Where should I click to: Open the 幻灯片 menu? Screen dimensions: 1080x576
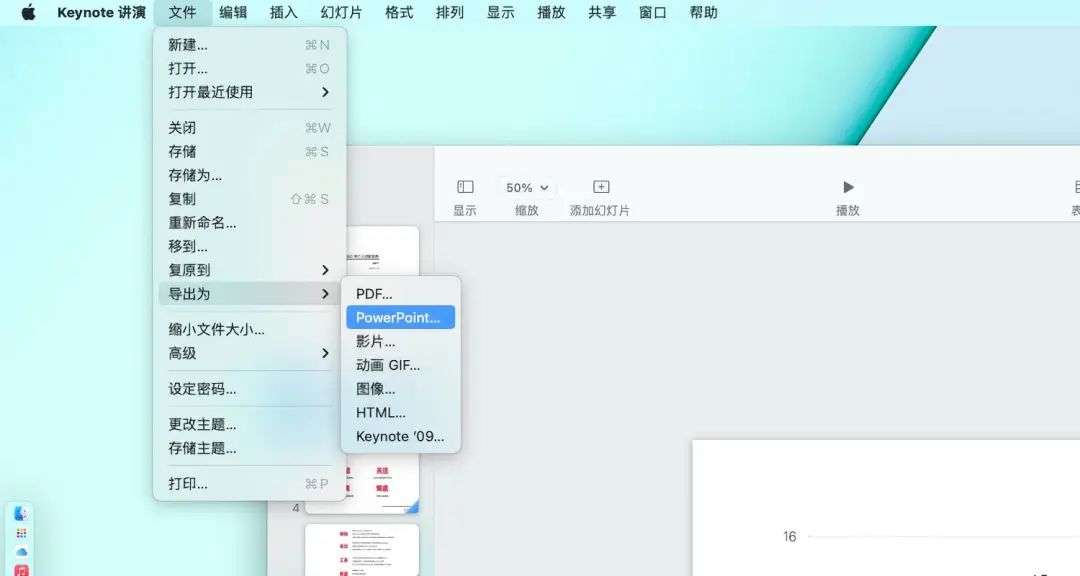[x=341, y=12]
